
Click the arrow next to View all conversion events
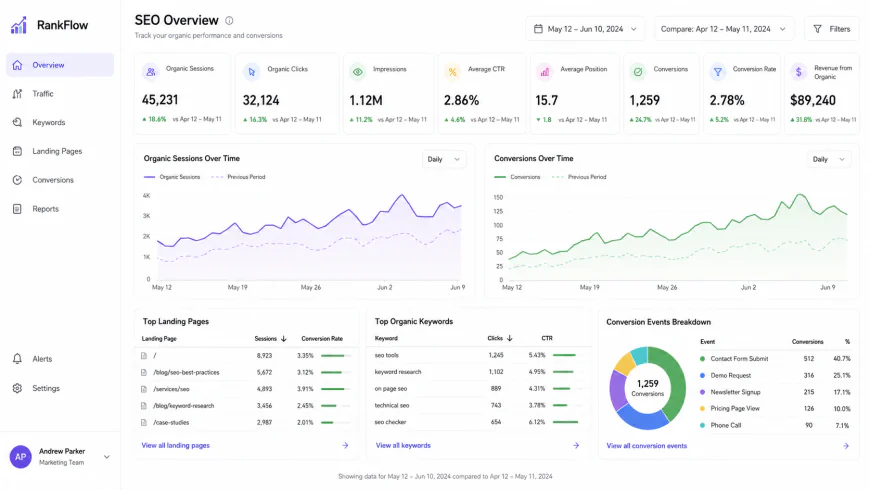pyautogui.click(x=846, y=446)
